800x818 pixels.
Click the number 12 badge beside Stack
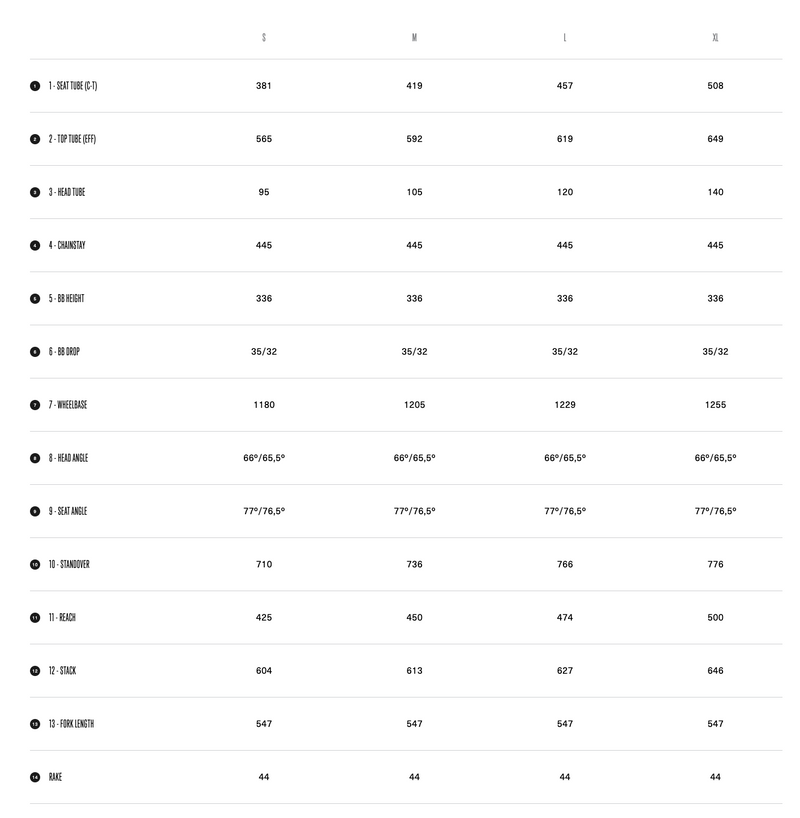(35, 671)
